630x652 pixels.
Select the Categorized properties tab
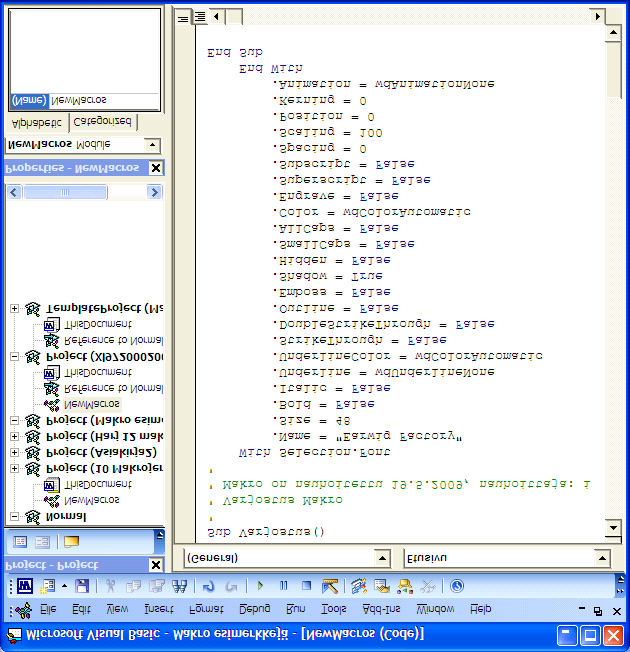(x=102, y=122)
